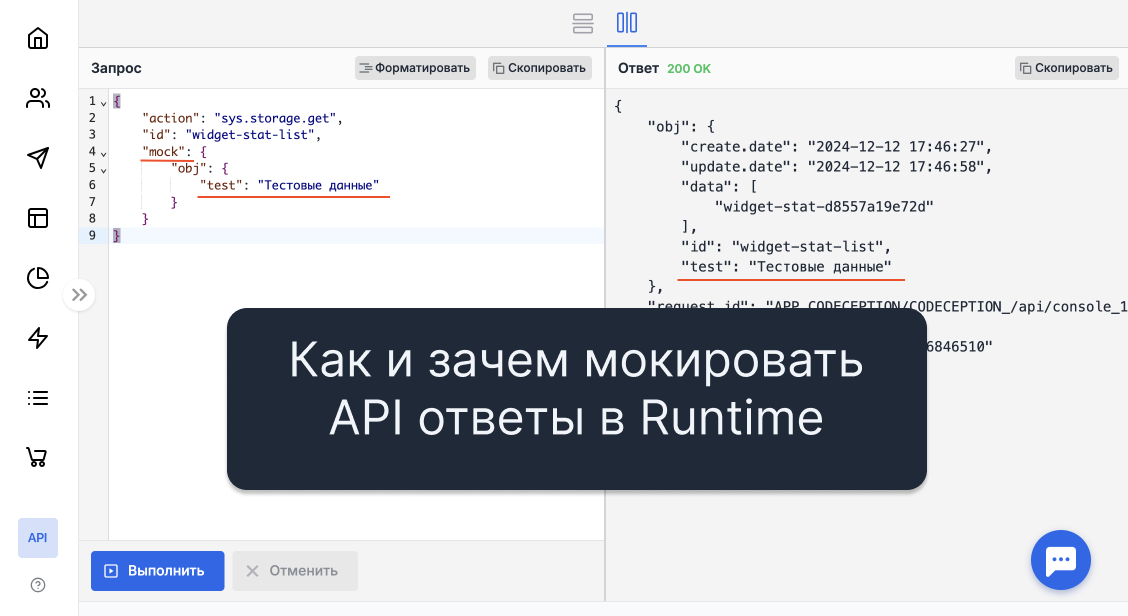Click the "update.date" response line
Viewport: 1128px width, 616px height.
tap(837, 167)
